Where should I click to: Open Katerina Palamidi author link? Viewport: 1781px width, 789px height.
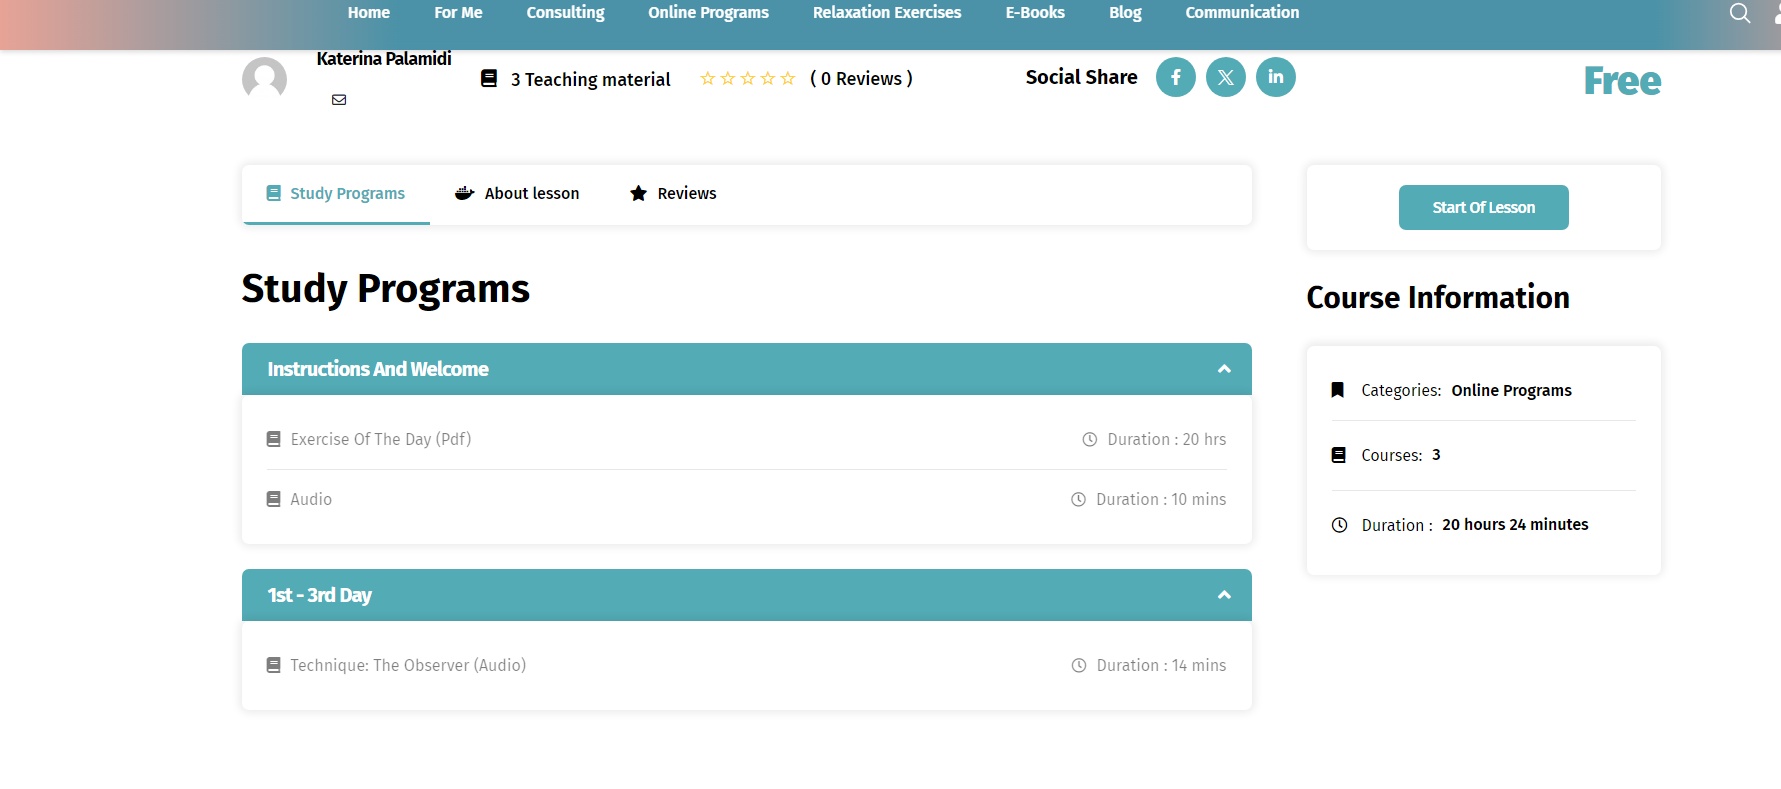pos(384,59)
